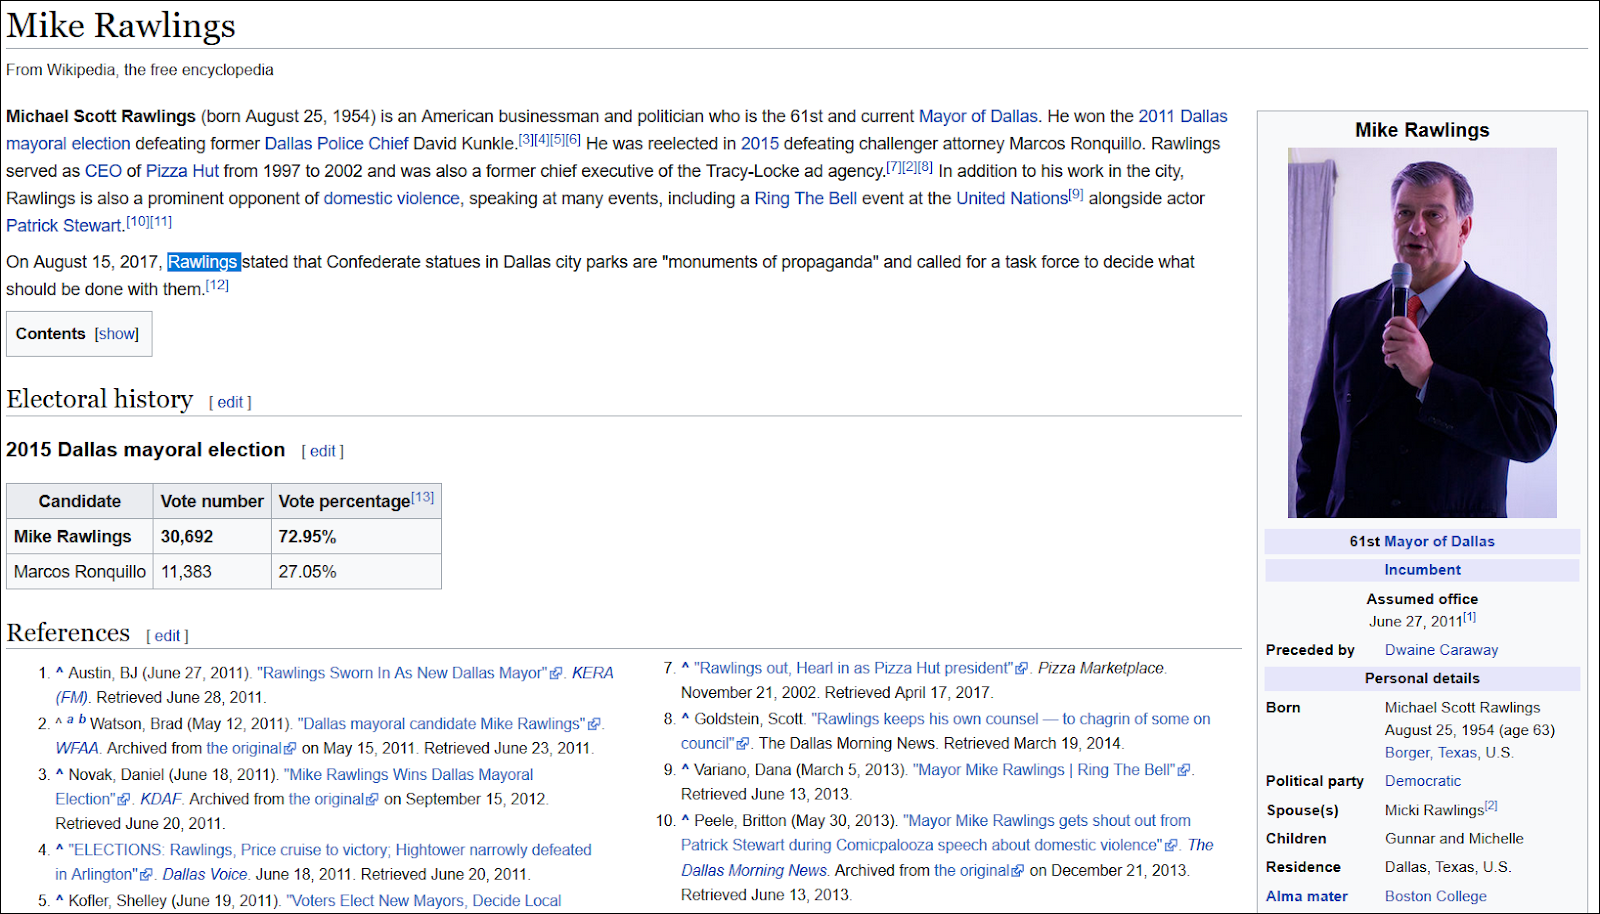
Task: Click the "Vote number" column header
Action: (212, 501)
